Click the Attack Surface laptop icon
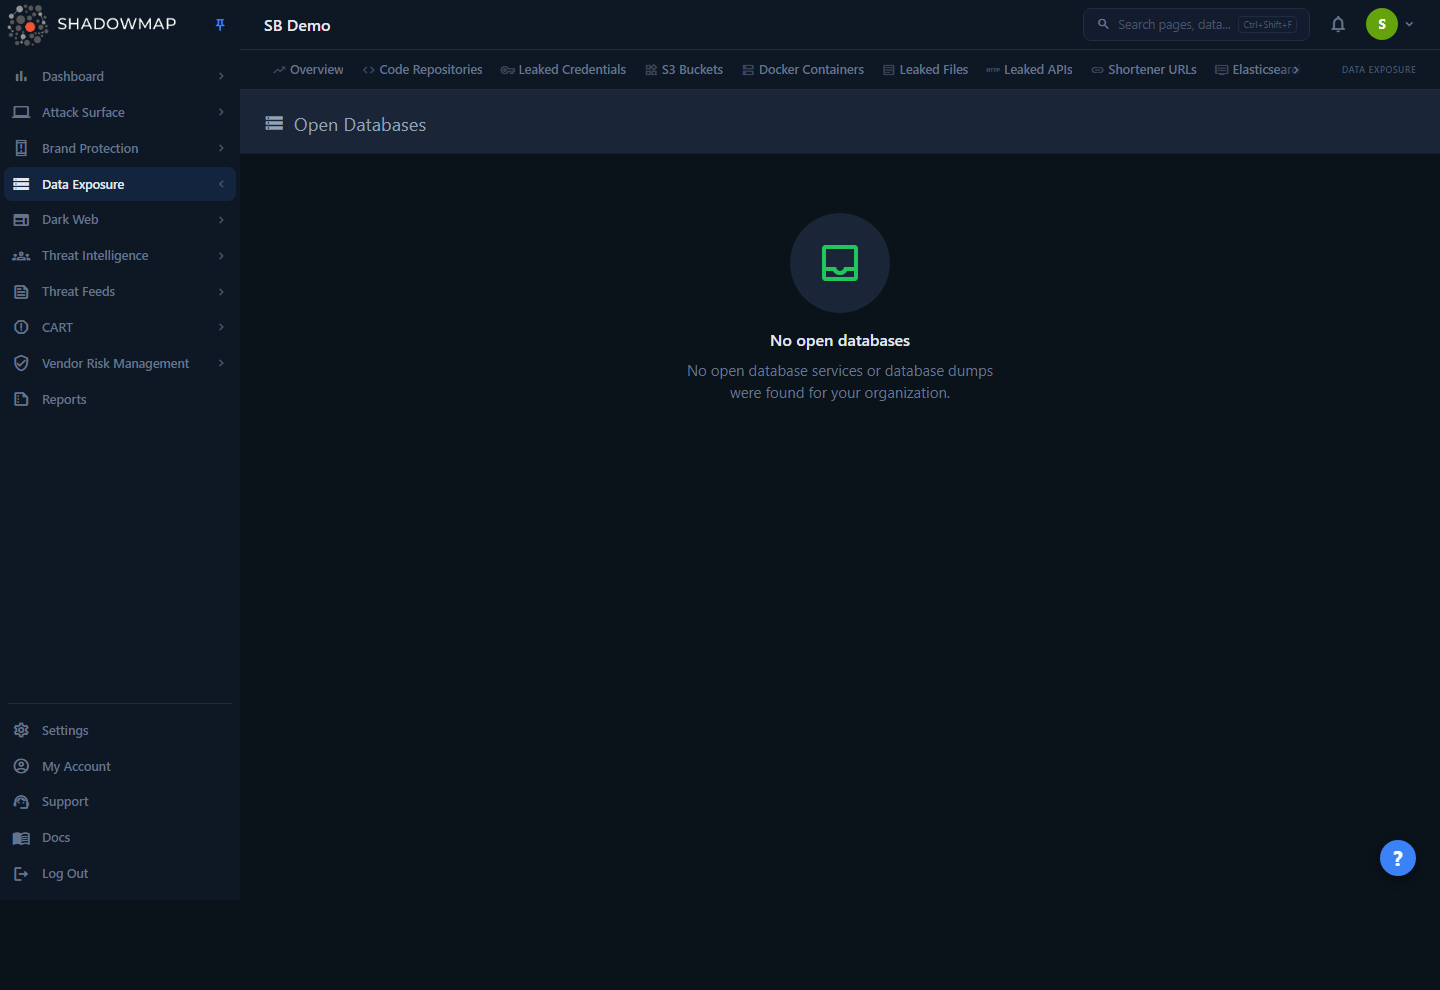The image size is (1440, 990). point(21,112)
